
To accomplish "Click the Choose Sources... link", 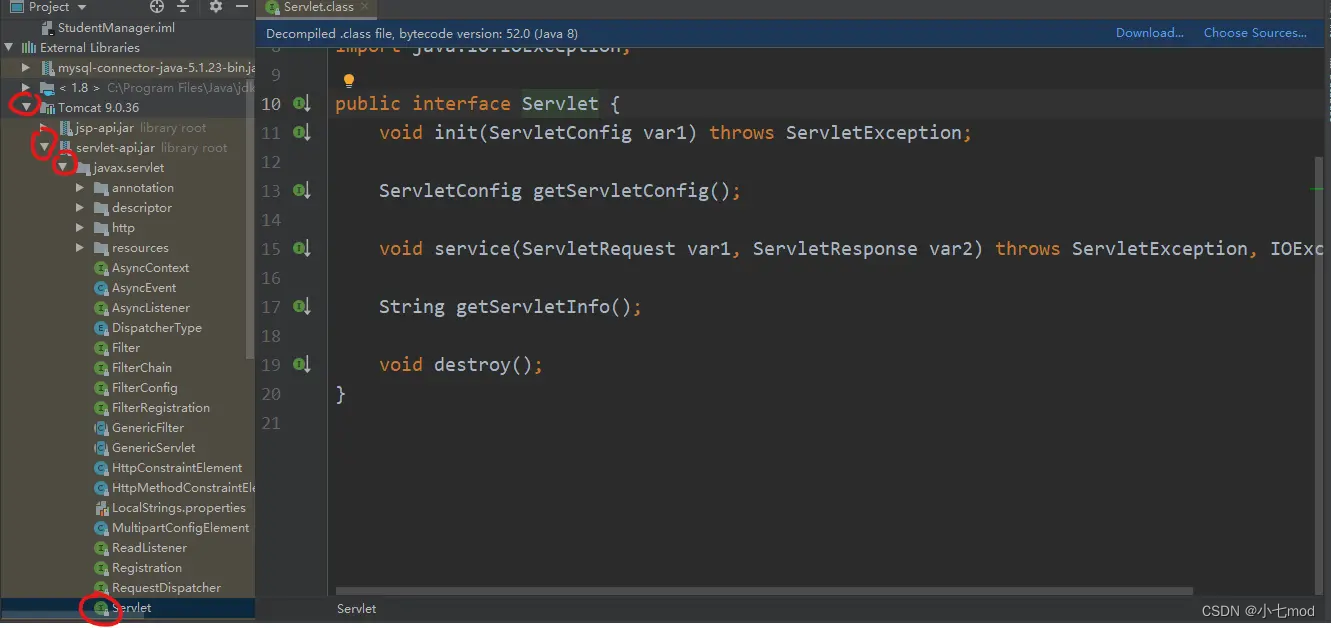I will point(1255,33).
